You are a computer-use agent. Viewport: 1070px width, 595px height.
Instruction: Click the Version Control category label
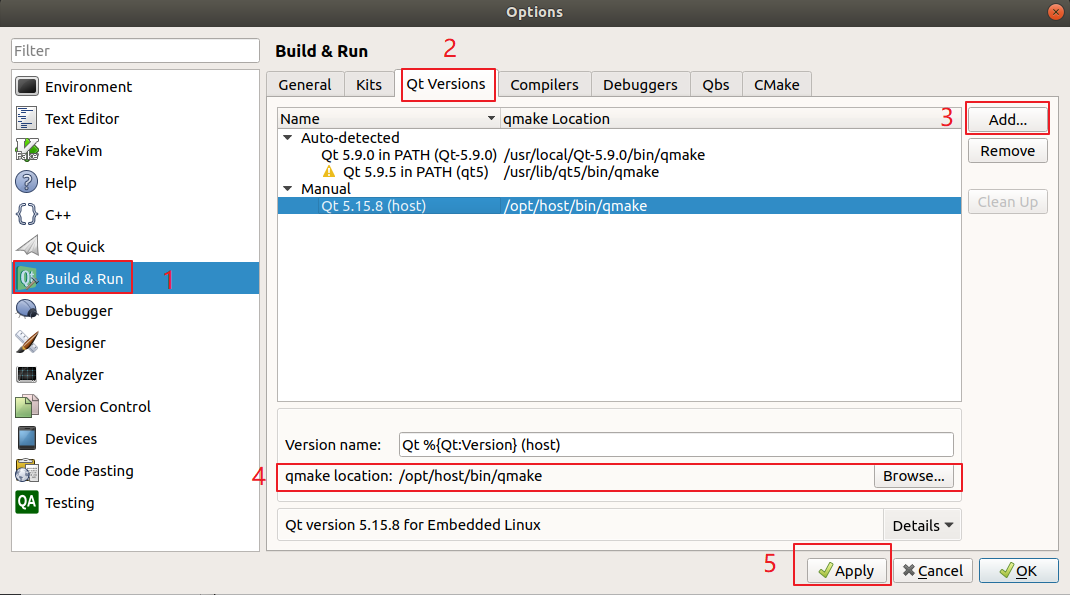(x=98, y=407)
